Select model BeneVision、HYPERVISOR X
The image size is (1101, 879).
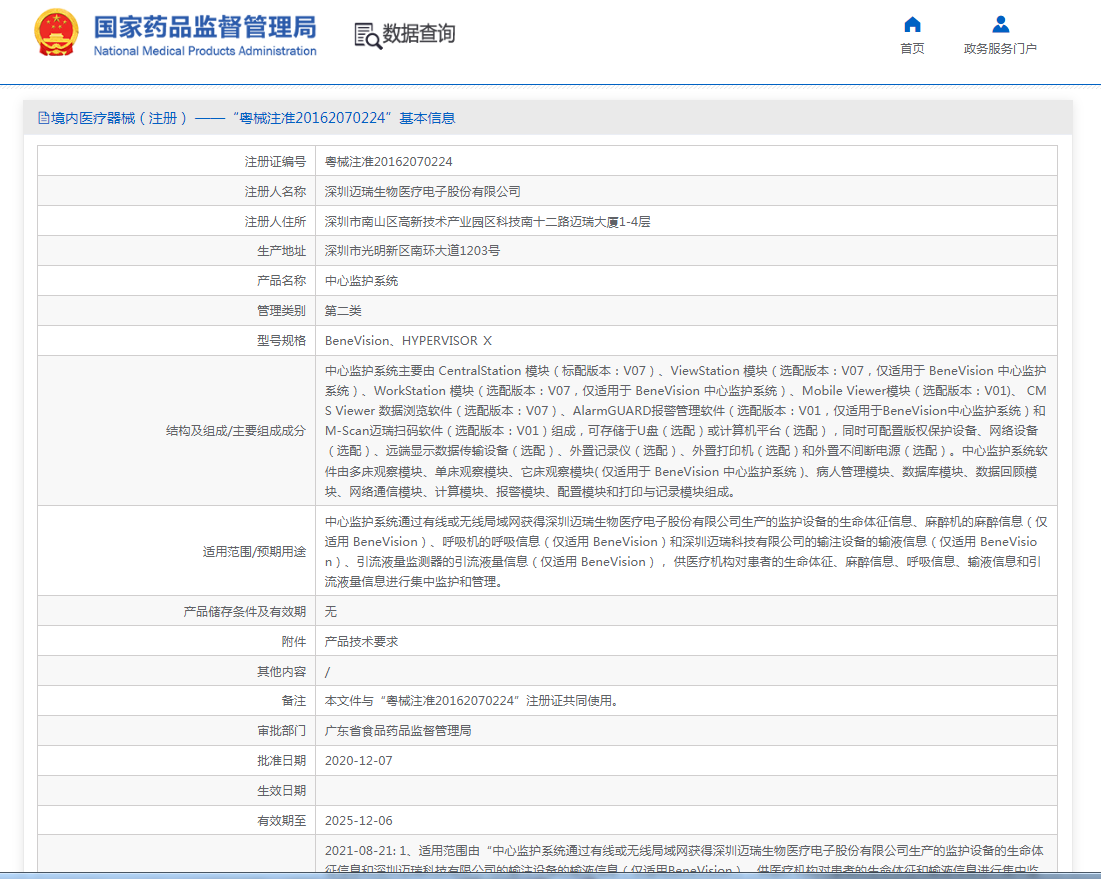[x=408, y=341]
